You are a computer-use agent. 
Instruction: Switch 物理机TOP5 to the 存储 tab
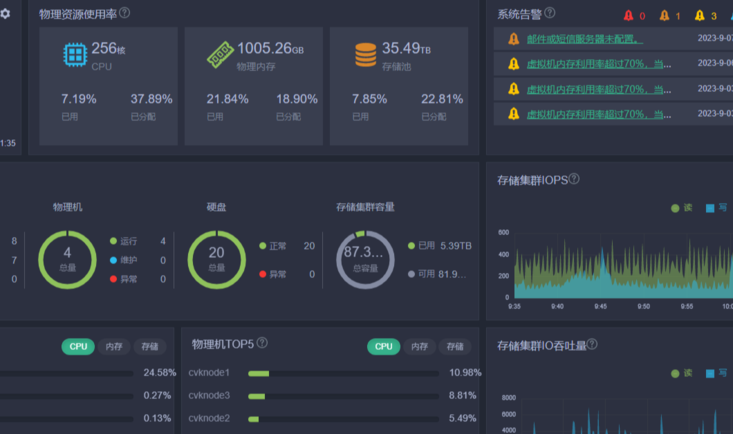(x=455, y=347)
